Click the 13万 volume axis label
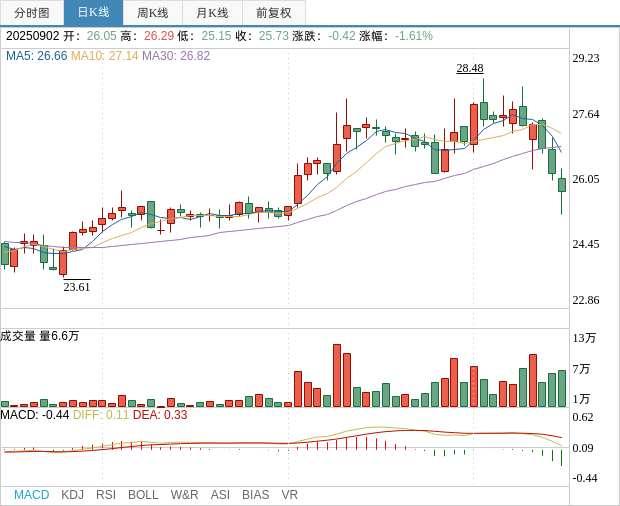 pos(584,338)
